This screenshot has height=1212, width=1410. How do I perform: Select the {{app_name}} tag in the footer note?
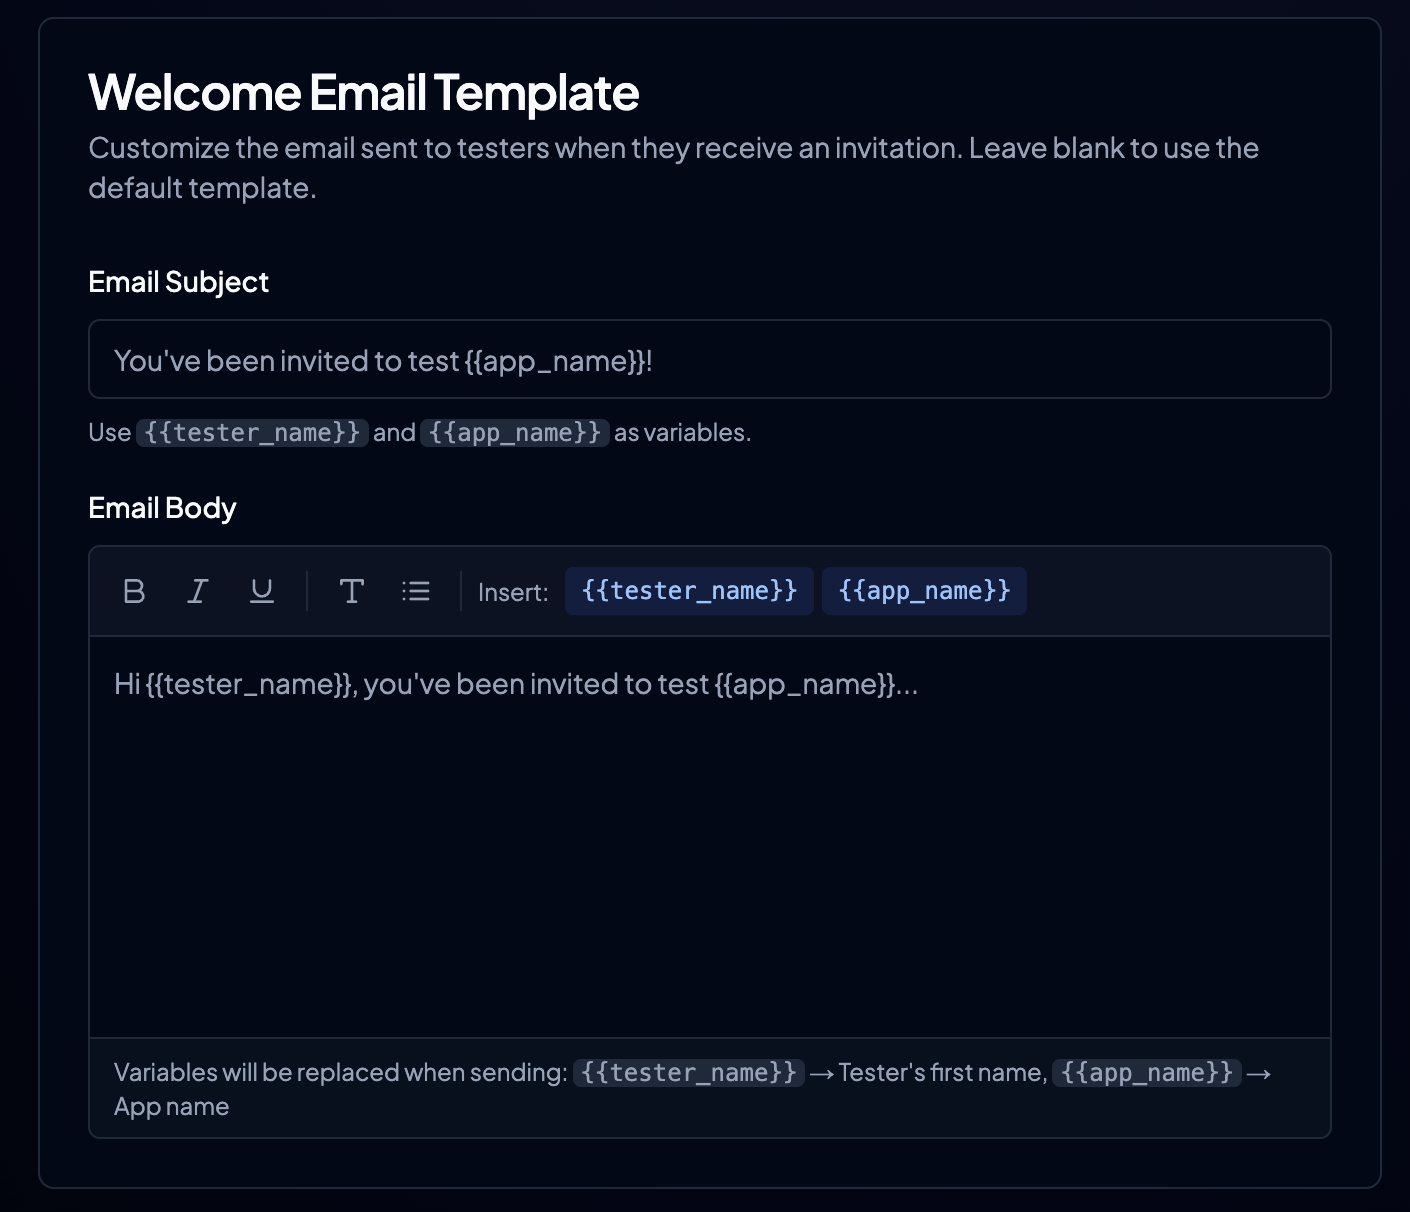pos(1146,1072)
